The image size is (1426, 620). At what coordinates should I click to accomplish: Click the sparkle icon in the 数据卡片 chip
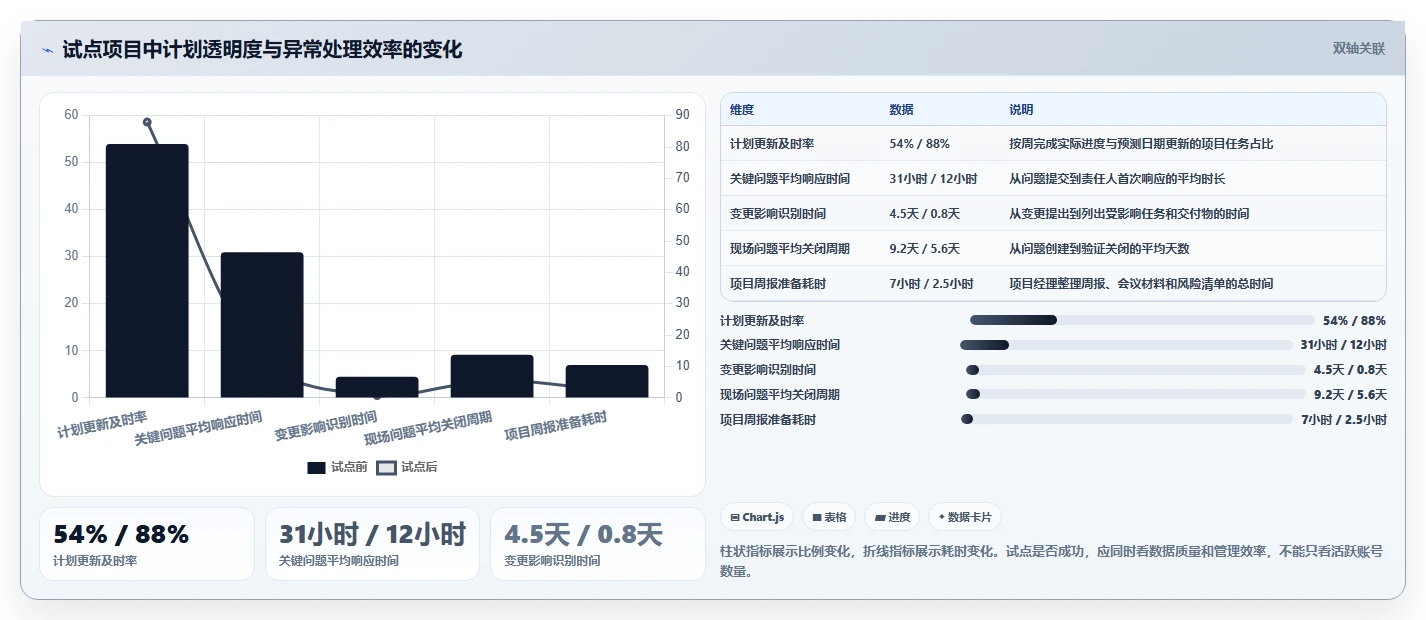tap(942, 517)
